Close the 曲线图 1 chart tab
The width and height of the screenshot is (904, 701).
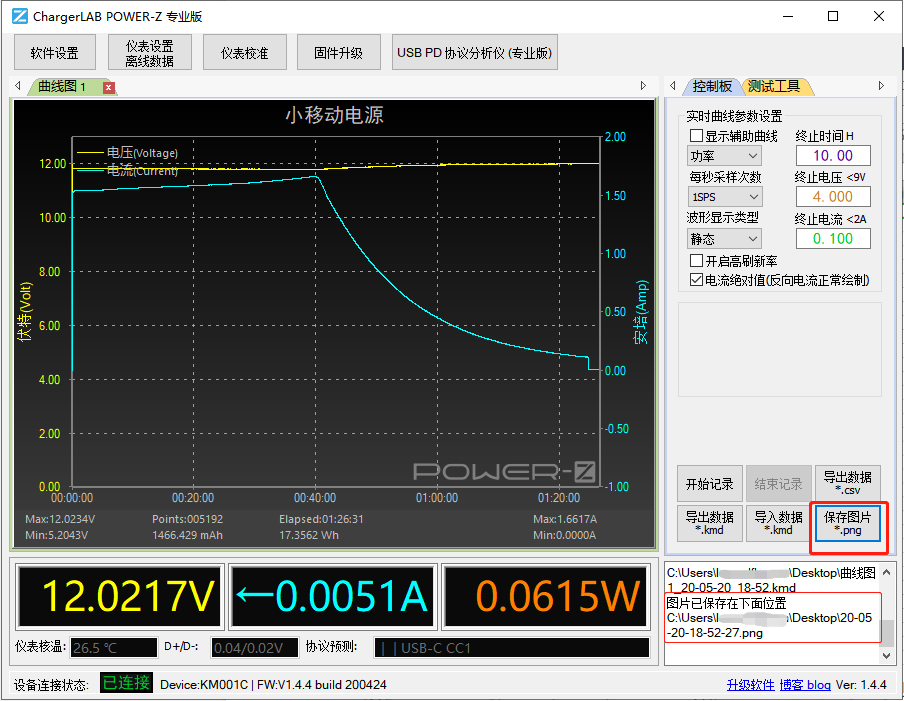click(109, 87)
